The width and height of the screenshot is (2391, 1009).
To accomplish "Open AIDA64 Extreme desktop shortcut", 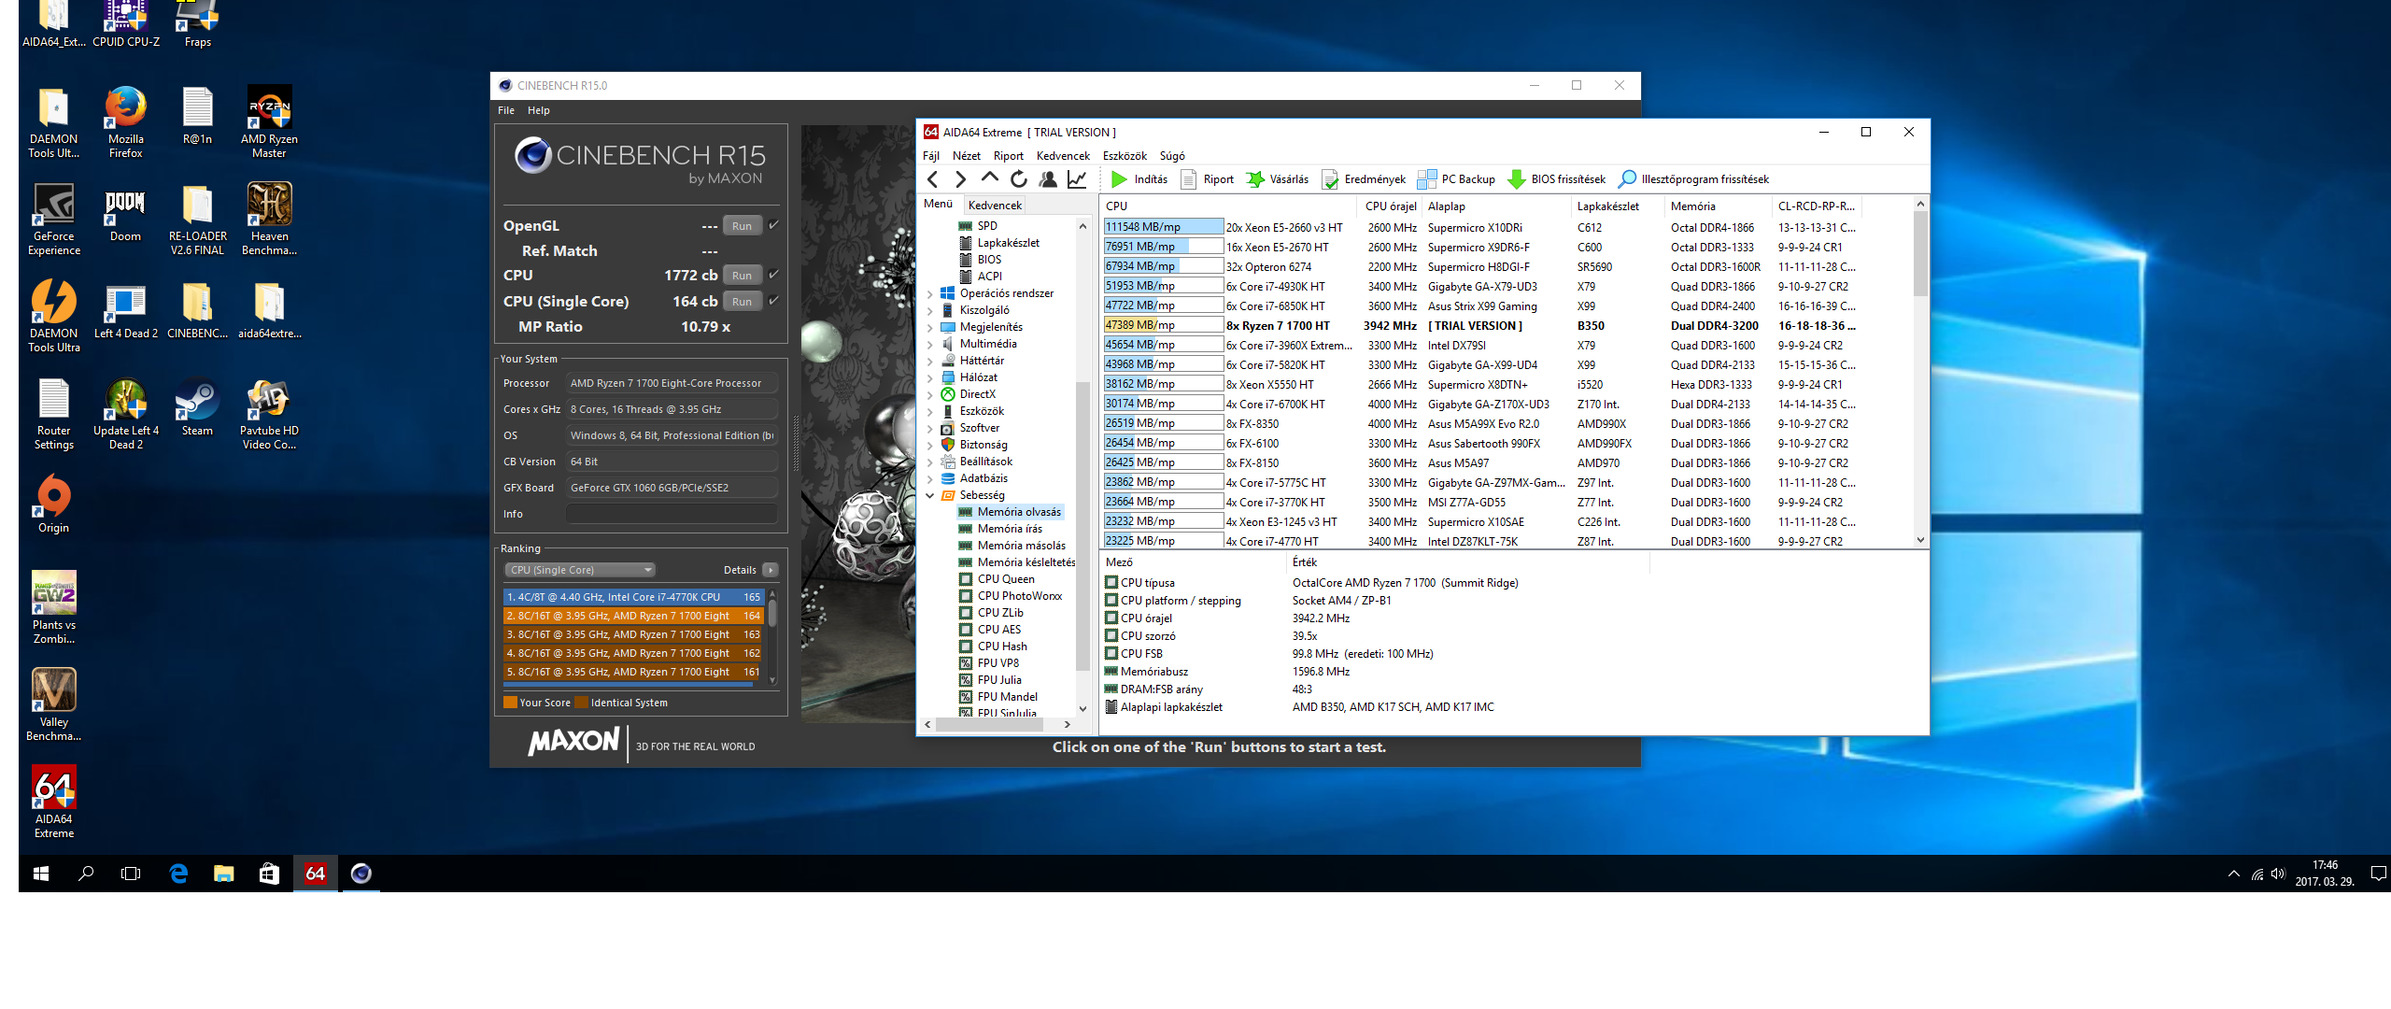I will tap(54, 802).
